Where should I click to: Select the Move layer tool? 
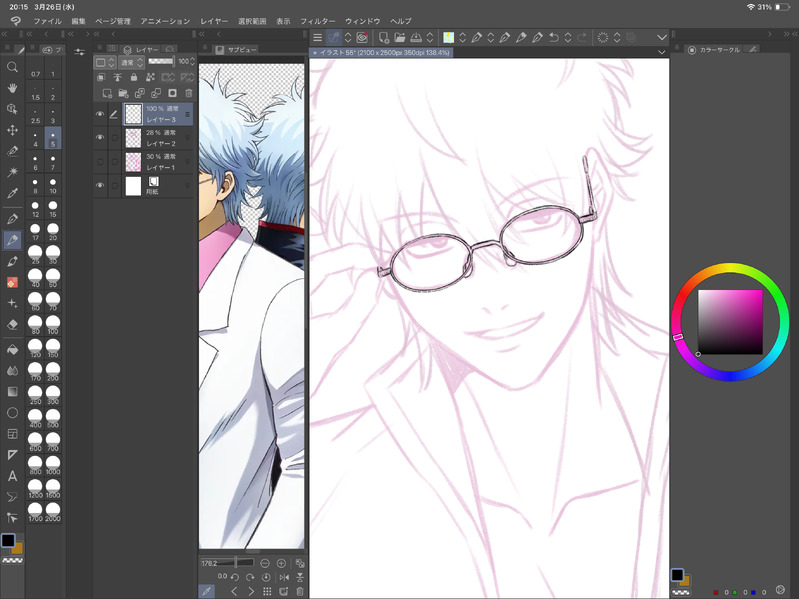coord(12,130)
